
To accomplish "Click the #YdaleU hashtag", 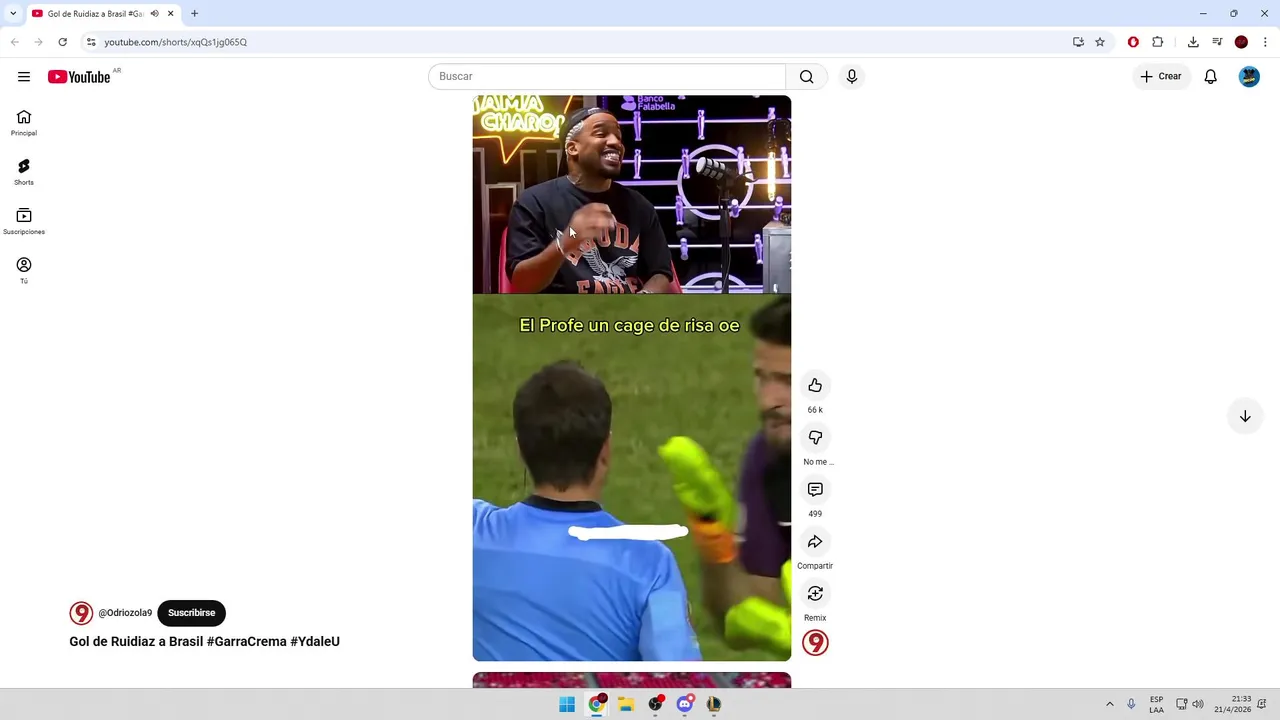I will 315,642.
